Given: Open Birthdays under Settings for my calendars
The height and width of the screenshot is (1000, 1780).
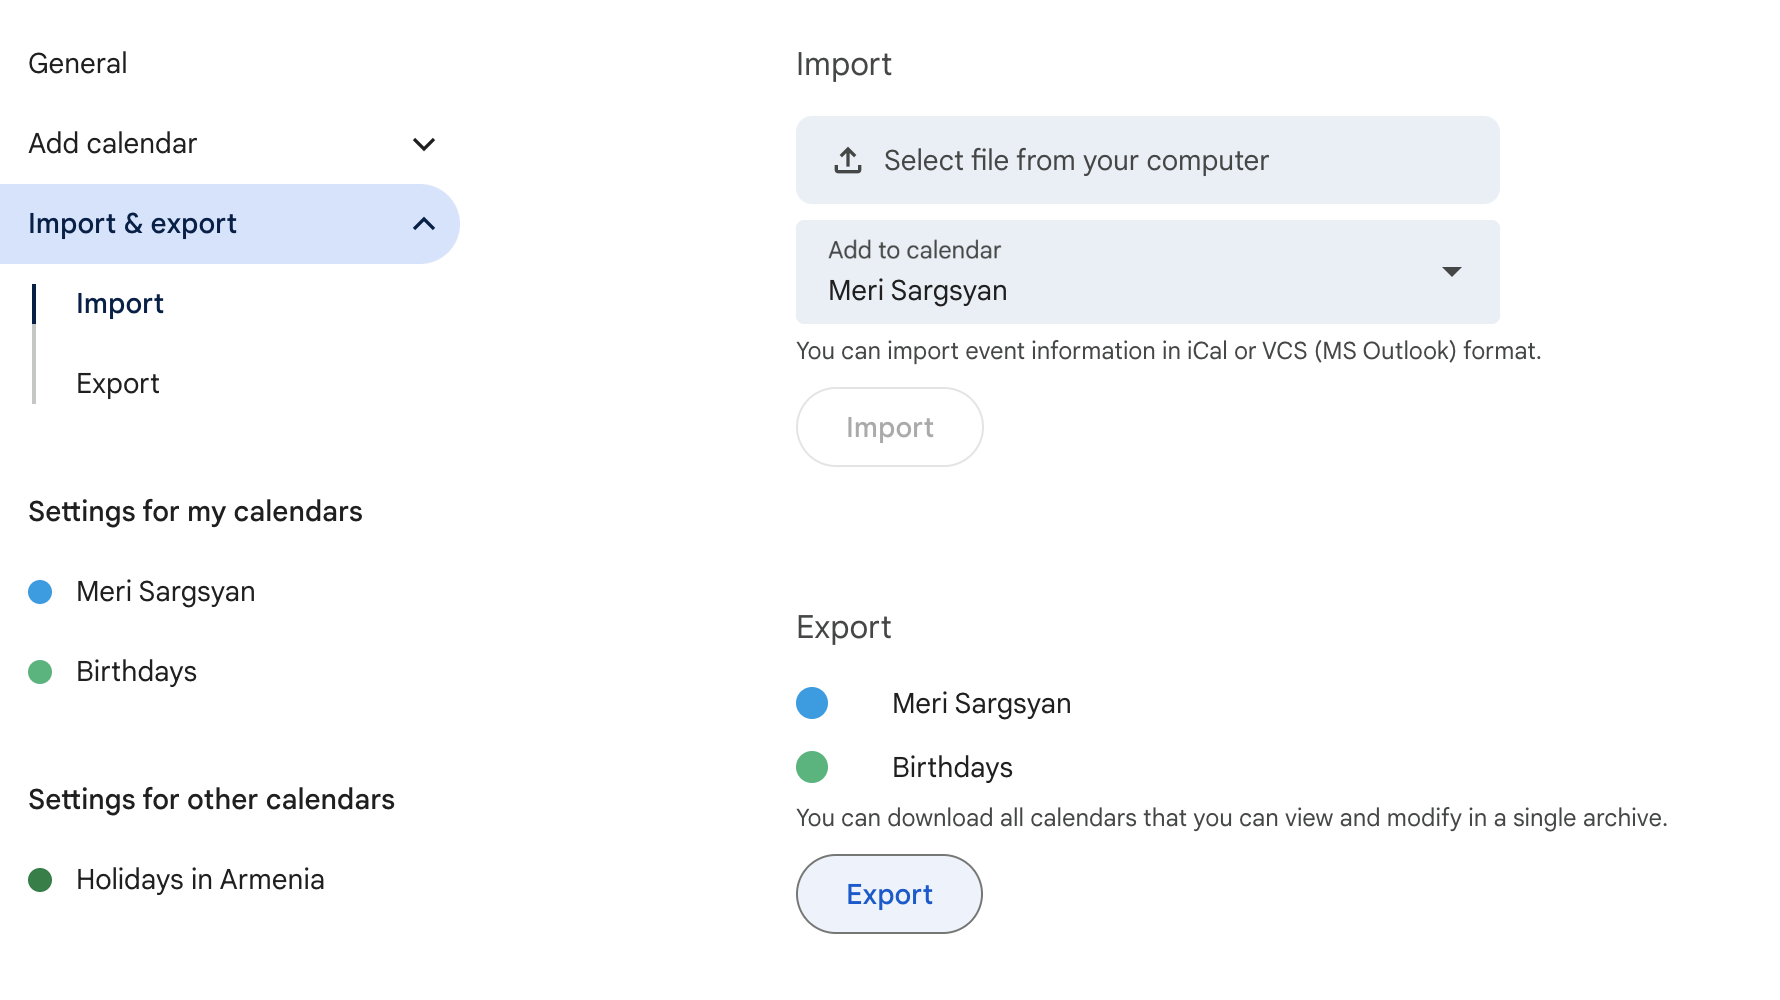Looking at the screenshot, I should click(137, 672).
